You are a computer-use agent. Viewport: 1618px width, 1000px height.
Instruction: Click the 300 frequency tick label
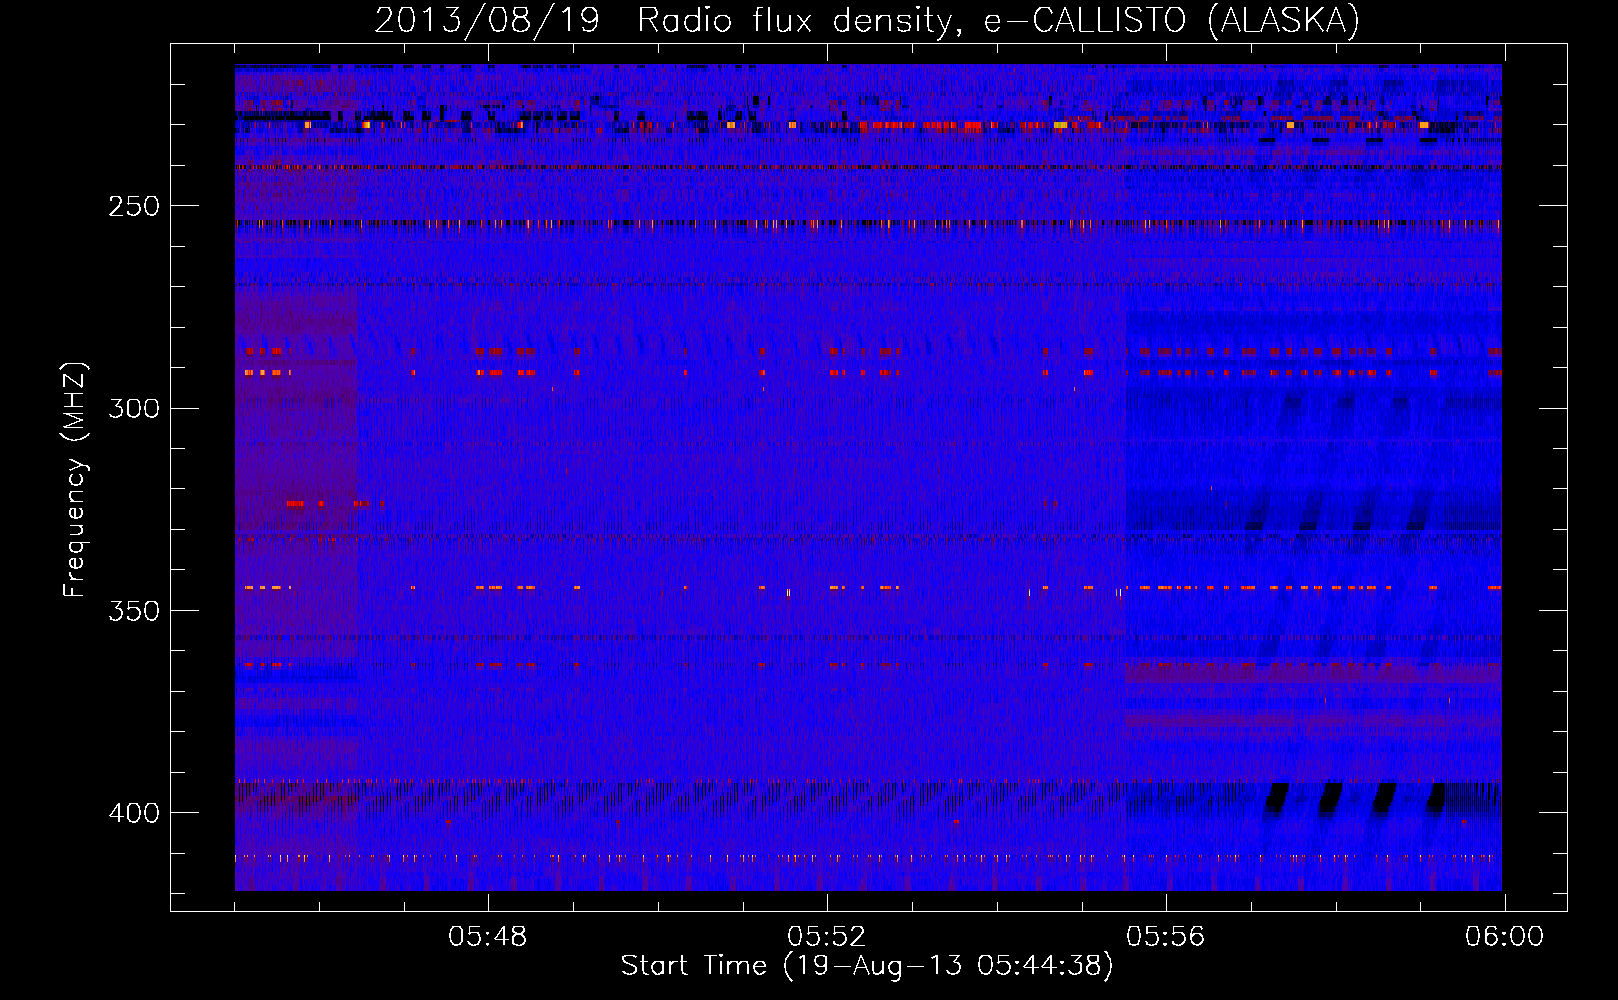(134, 408)
